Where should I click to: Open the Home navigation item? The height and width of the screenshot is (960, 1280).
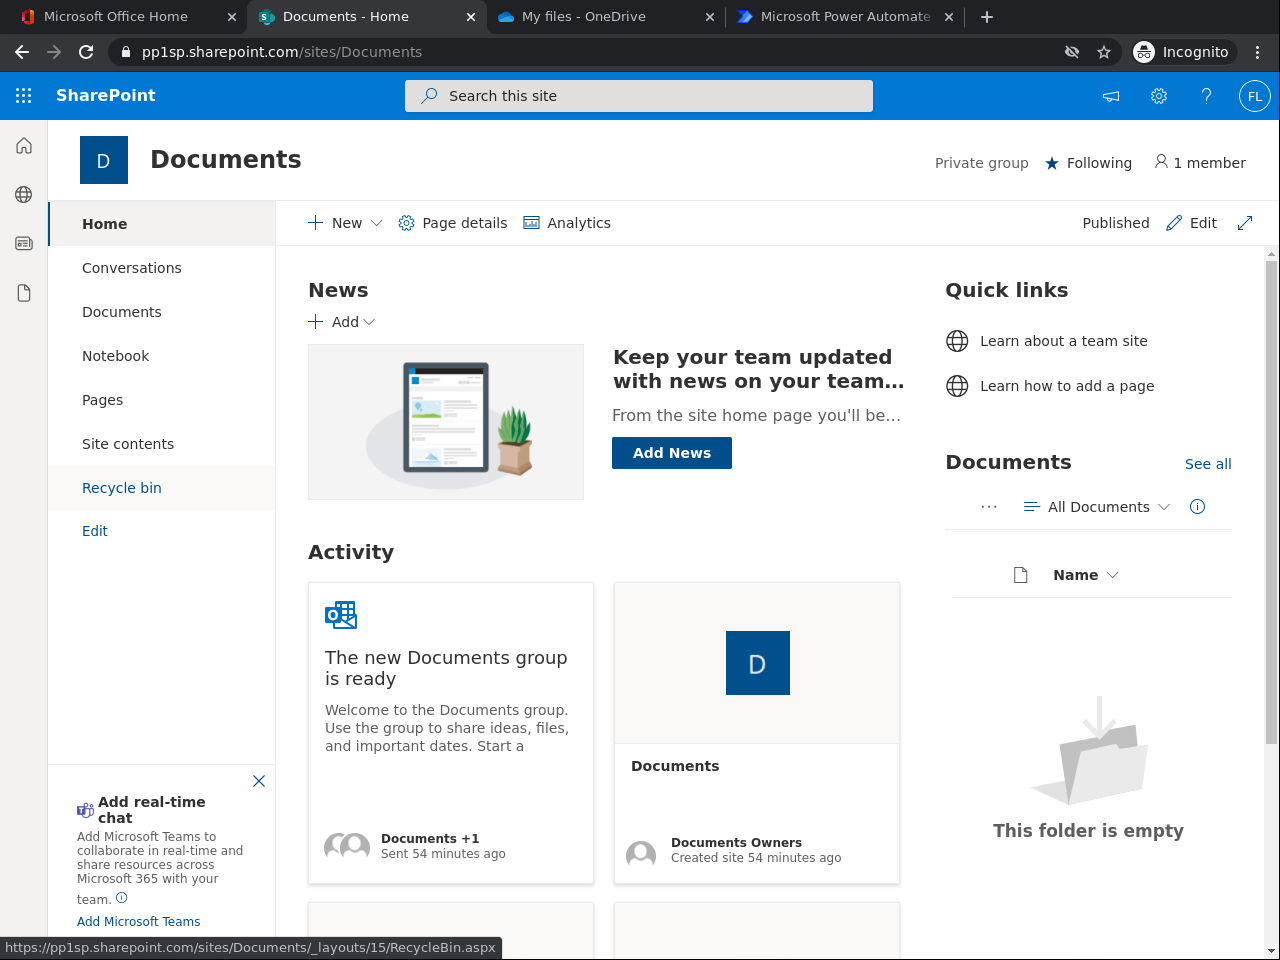click(x=162, y=224)
